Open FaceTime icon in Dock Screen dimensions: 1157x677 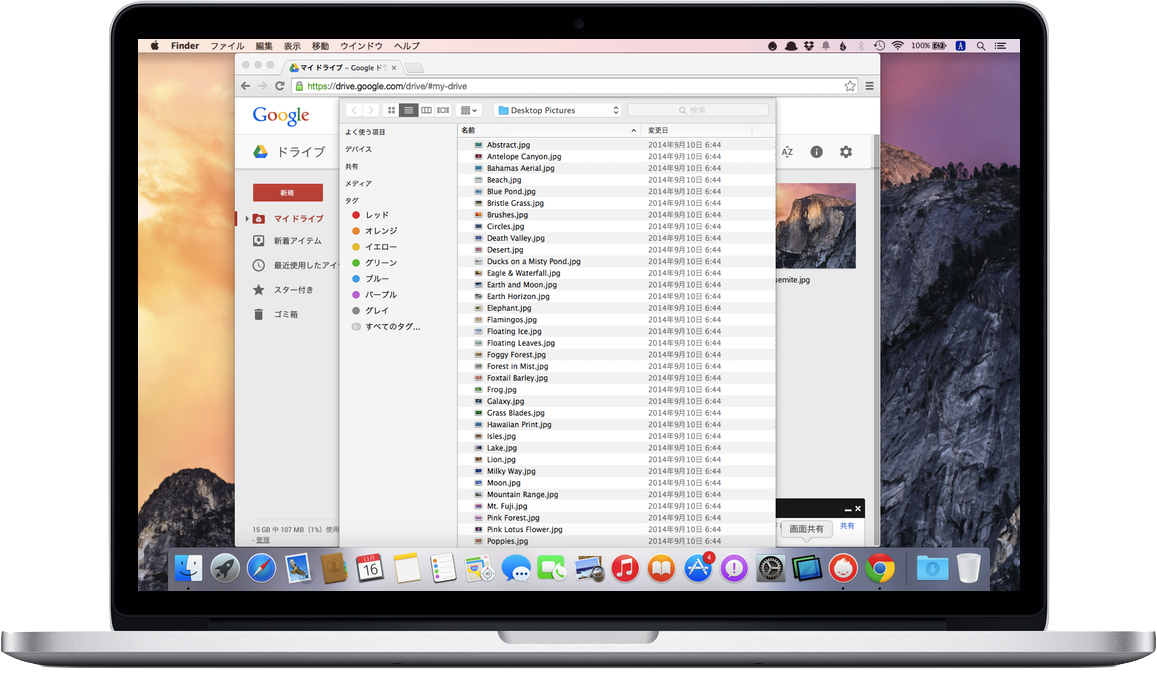tap(551, 568)
